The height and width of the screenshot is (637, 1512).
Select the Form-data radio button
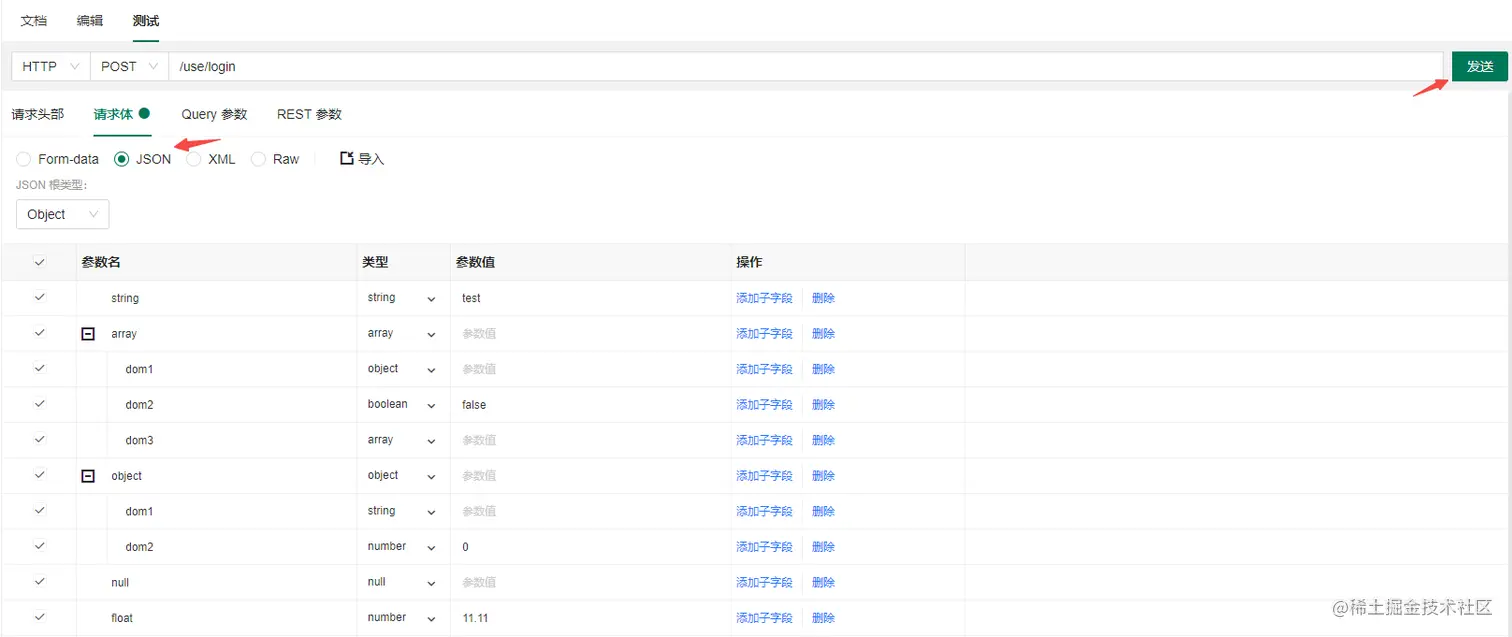[23, 159]
